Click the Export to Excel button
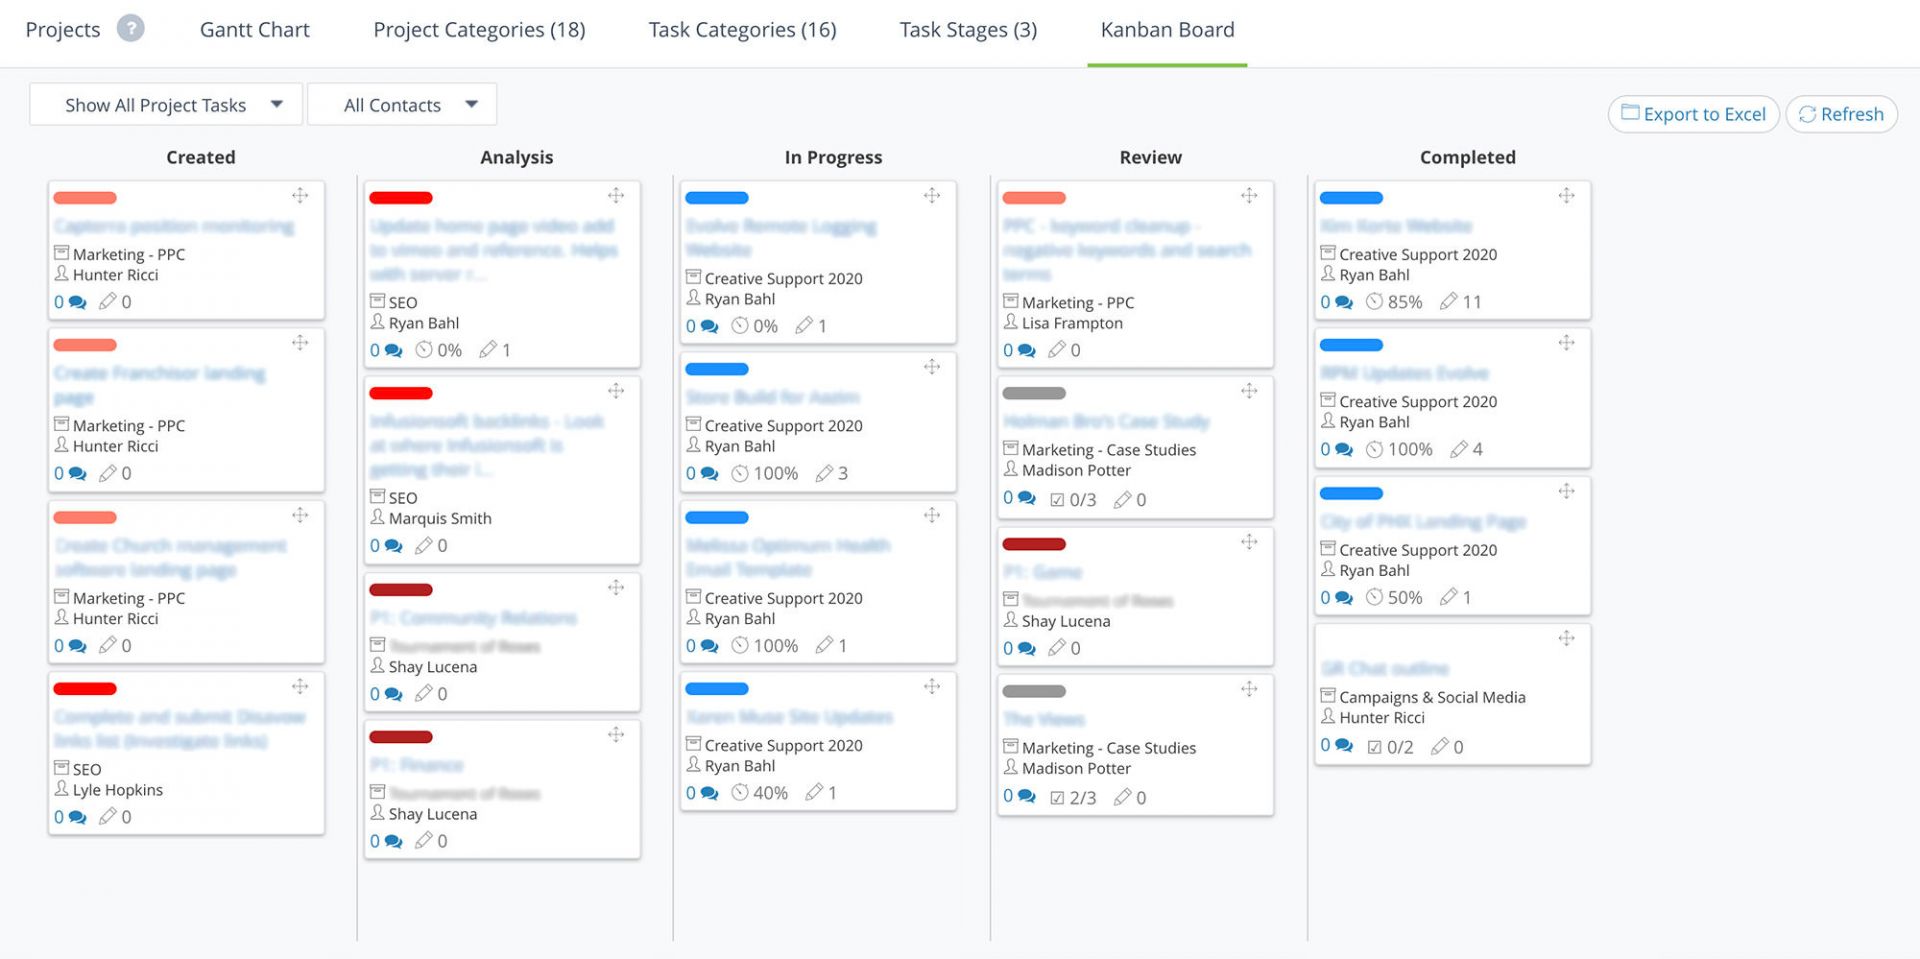The image size is (1920, 959). pos(1693,114)
